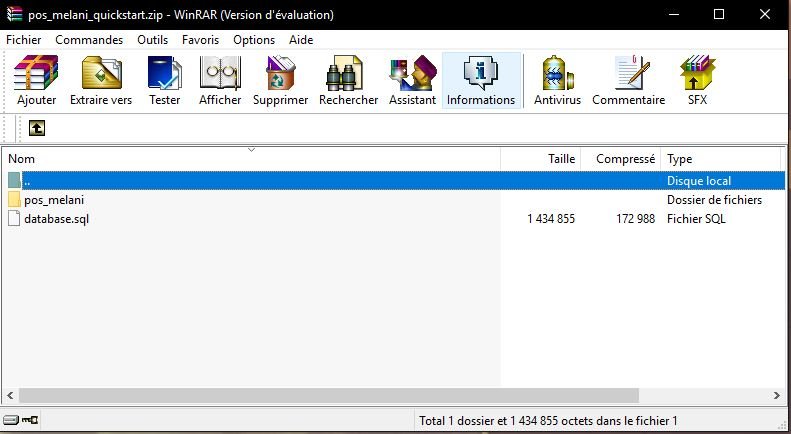Maximize the WinRAR window
This screenshot has height=434, width=791.
[x=719, y=14]
